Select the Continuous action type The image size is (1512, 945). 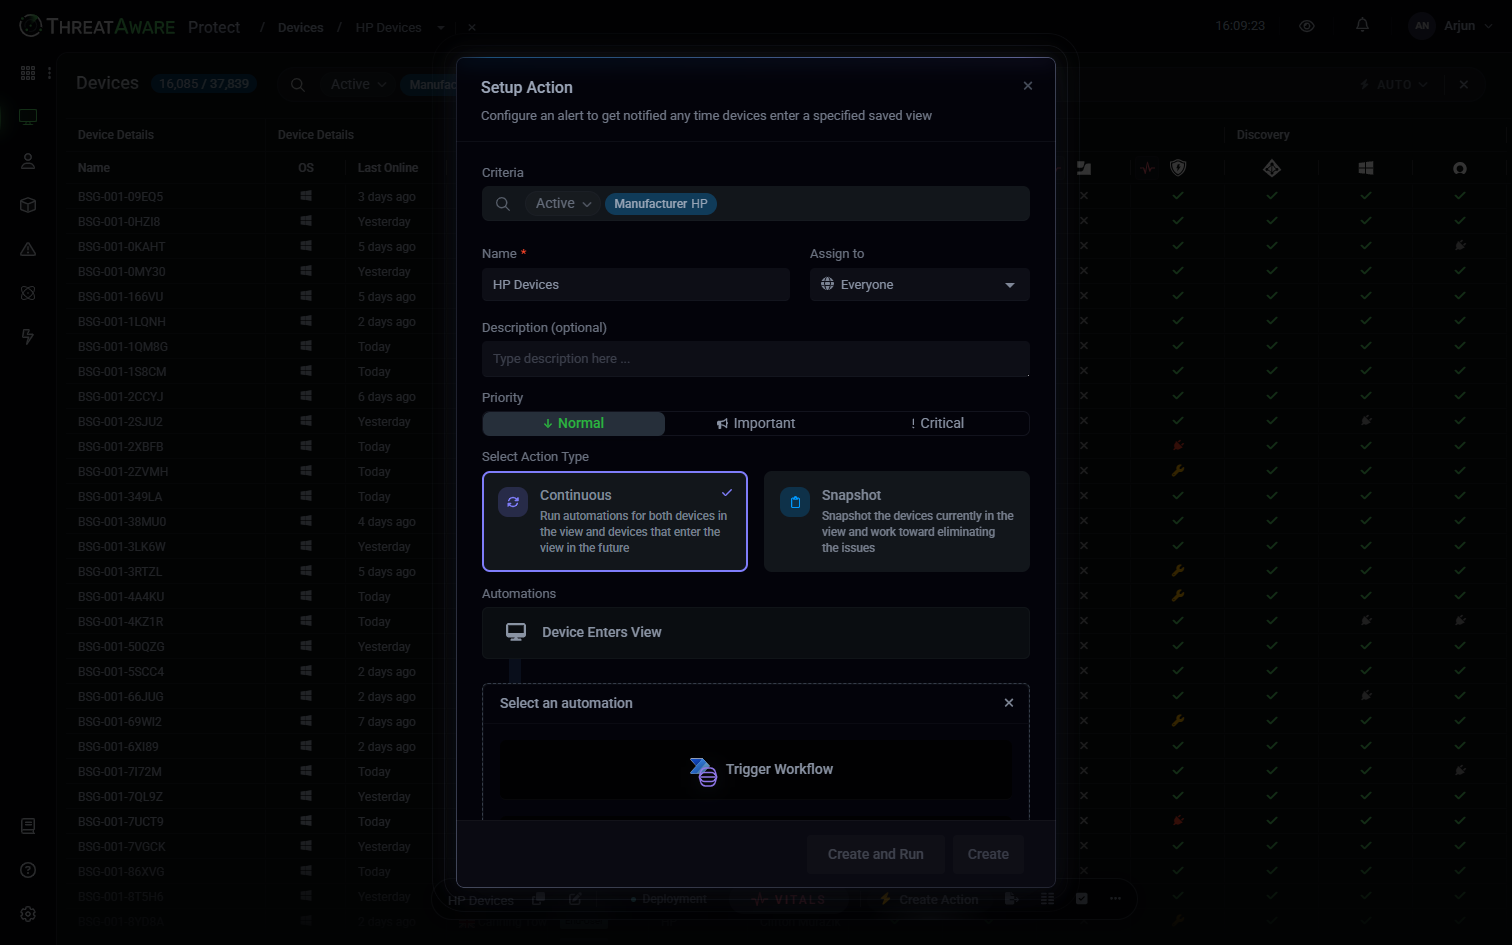tap(614, 521)
